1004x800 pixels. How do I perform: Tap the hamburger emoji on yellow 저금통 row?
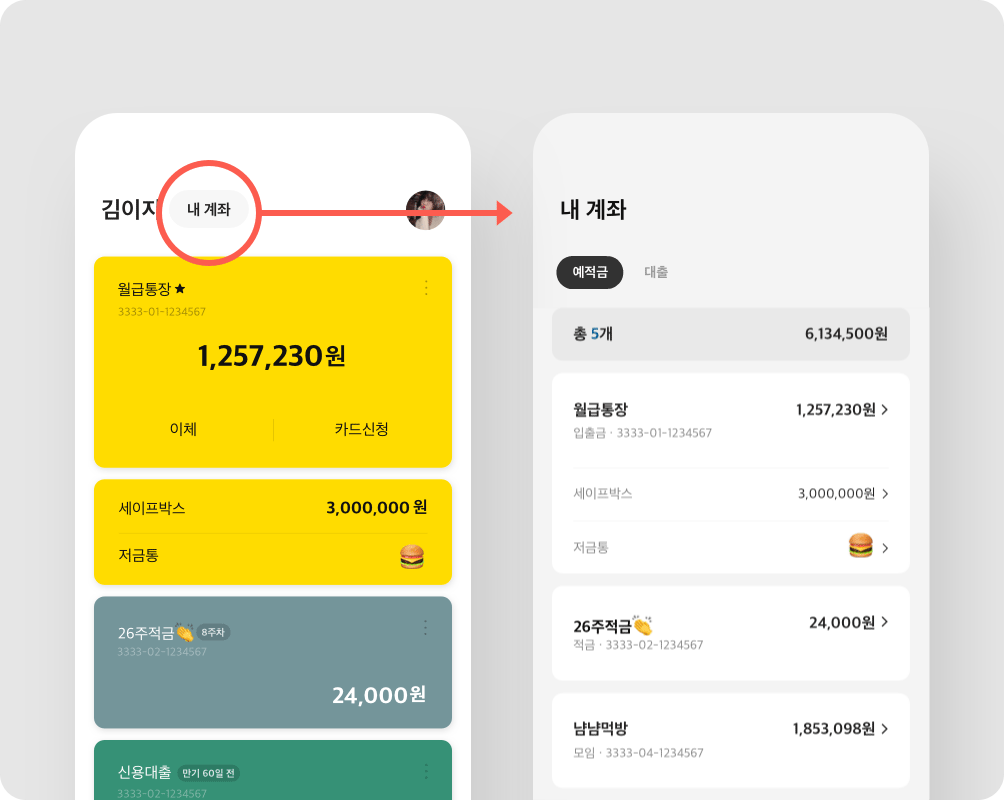pyautogui.click(x=412, y=556)
